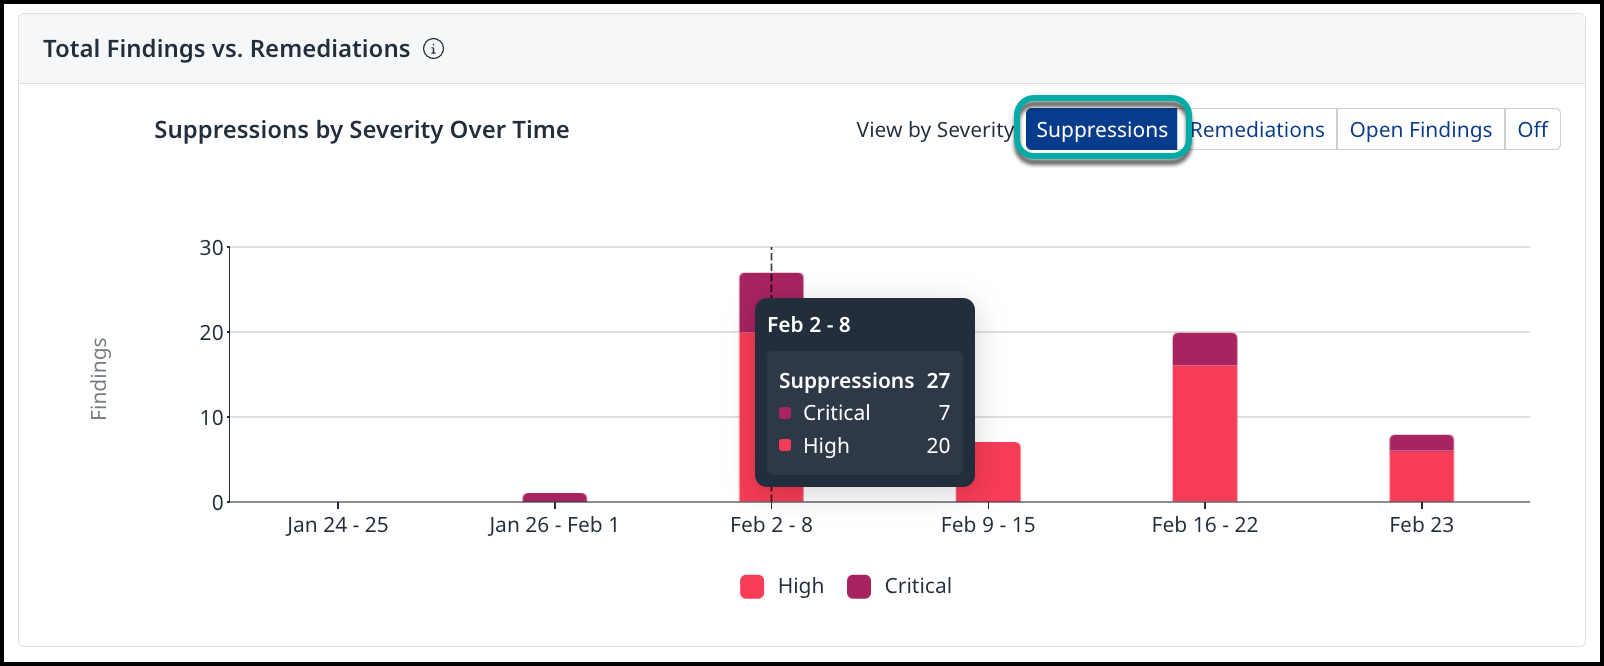Click the Feb 23 High bar segment
The height and width of the screenshot is (666, 1604).
click(1421, 476)
